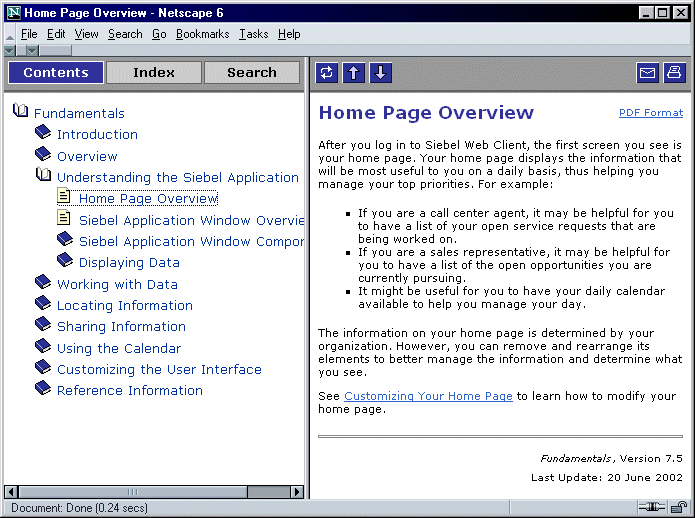Open the Search menu
The height and width of the screenshot is (518, 695).
(125, 34)
